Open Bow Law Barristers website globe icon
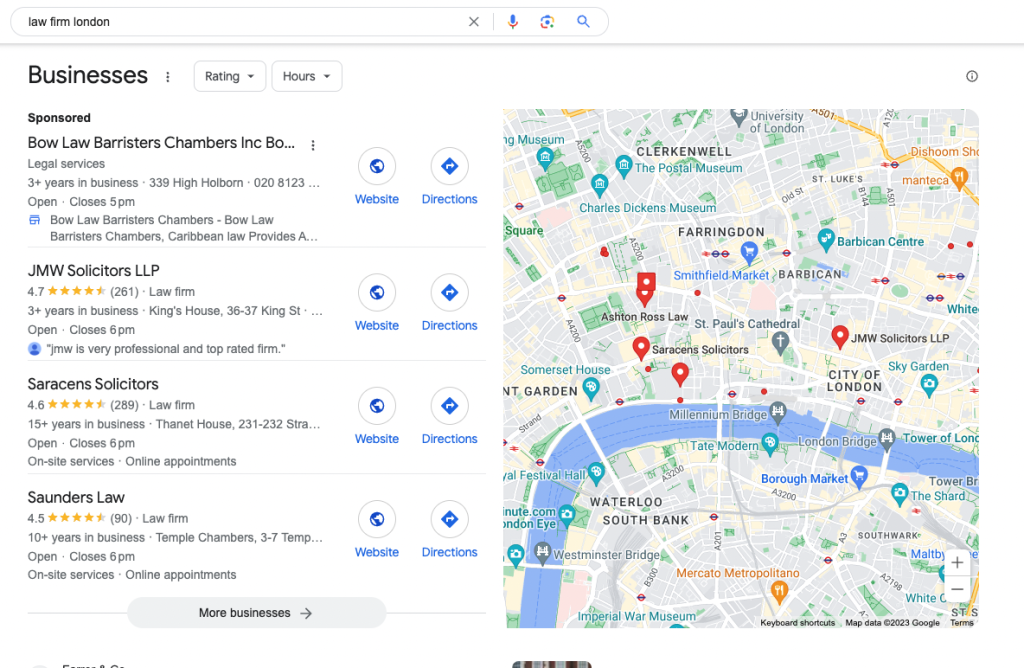The width and height of the screenshot is (1024, 668). coord(377,166)
